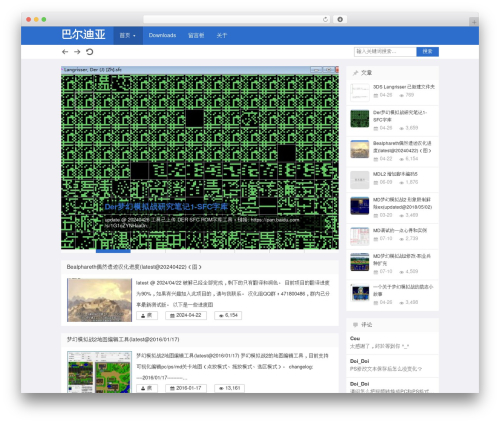Open sidebar article MDL2
Viewport: 500px width, 423px height.
(395, 174)
